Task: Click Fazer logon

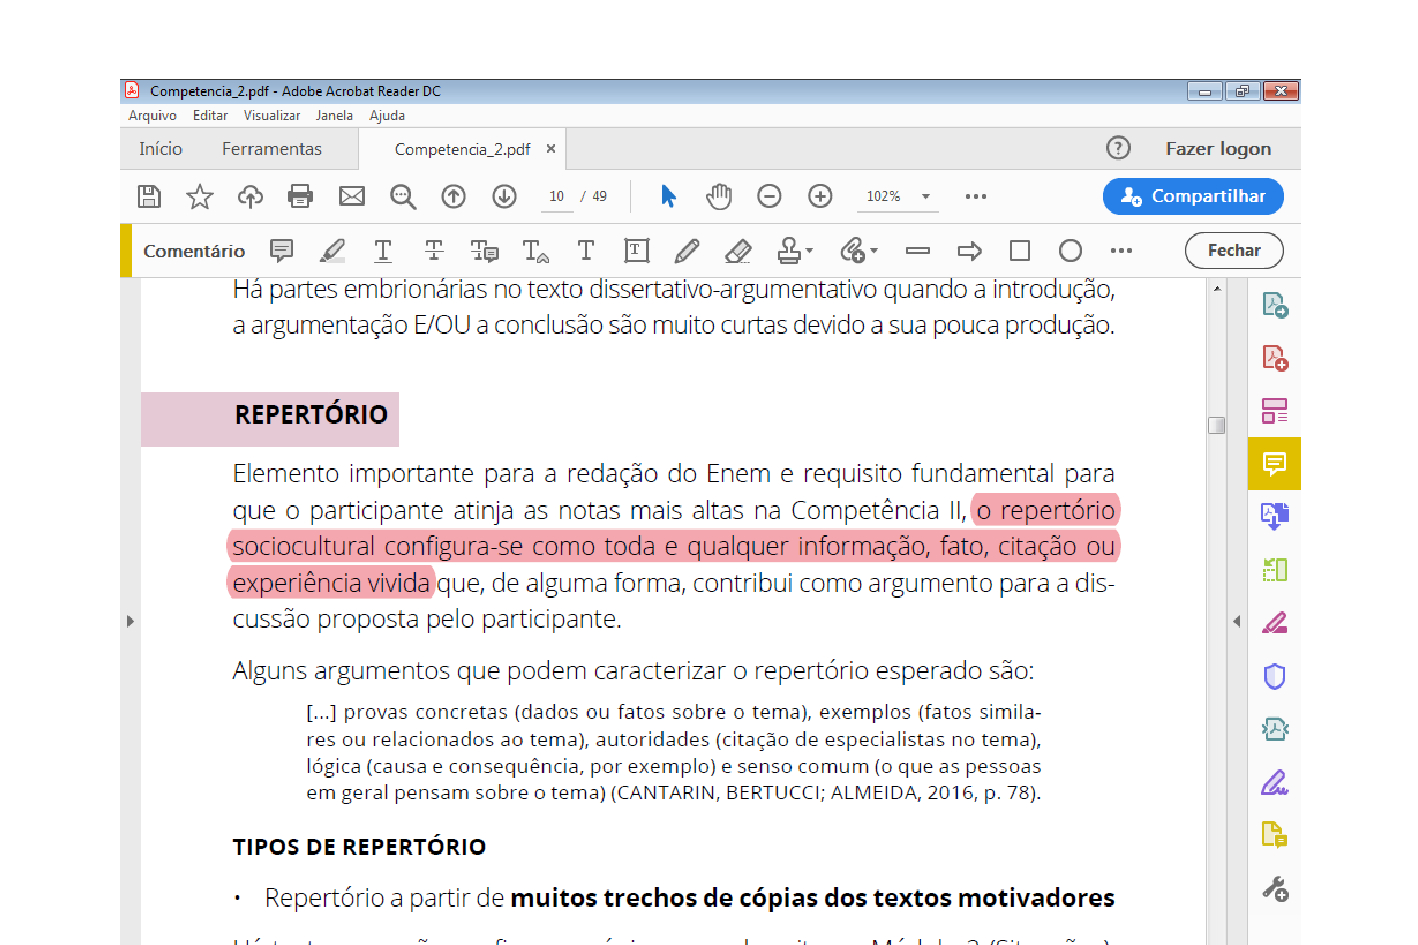Action: 1218,149
